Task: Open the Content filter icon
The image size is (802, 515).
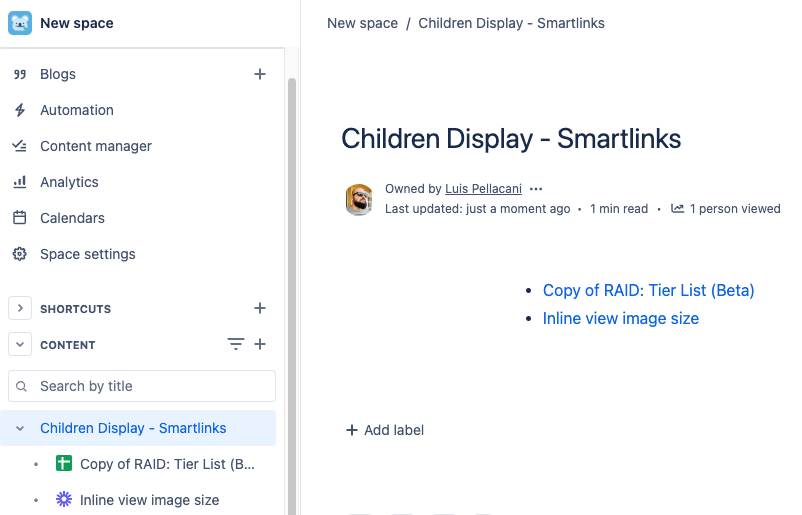Action: pos(236,344)
